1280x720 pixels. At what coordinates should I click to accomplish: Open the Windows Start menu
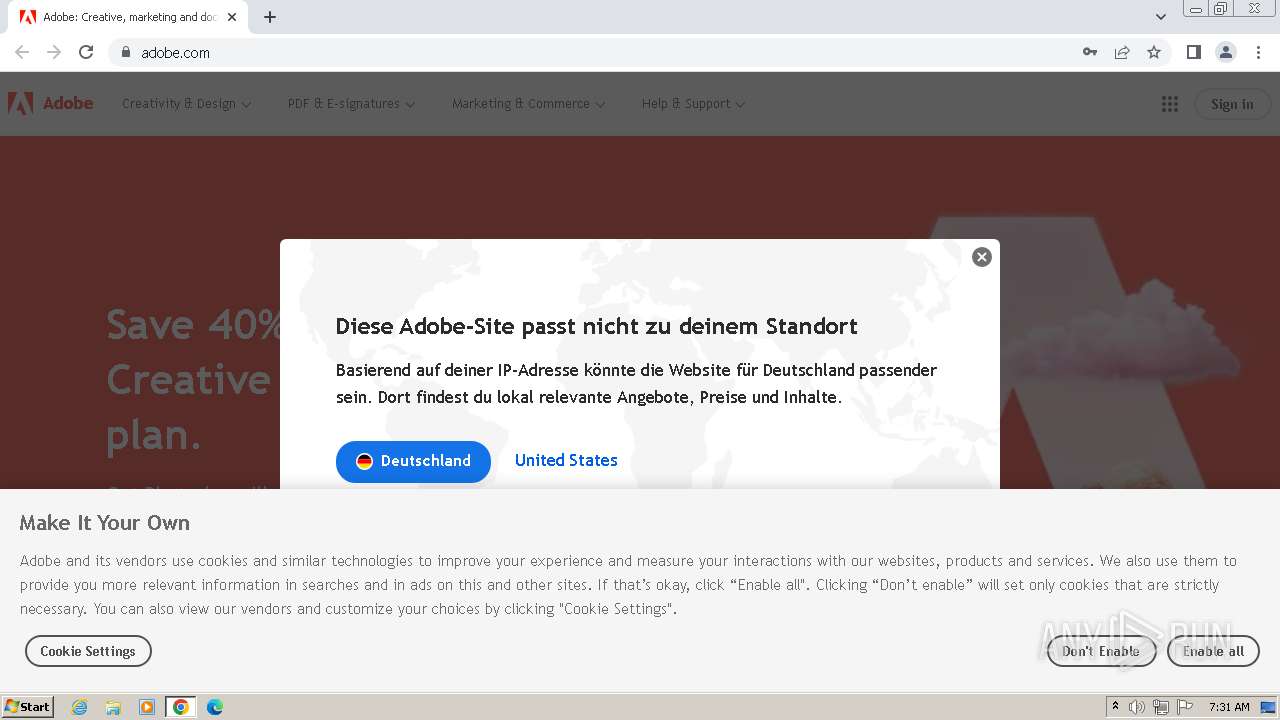point(28,707)
